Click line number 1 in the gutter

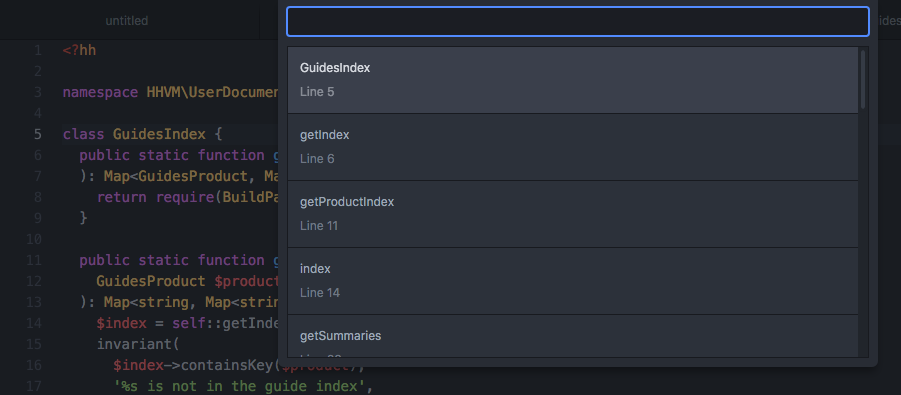click(38, 51)
